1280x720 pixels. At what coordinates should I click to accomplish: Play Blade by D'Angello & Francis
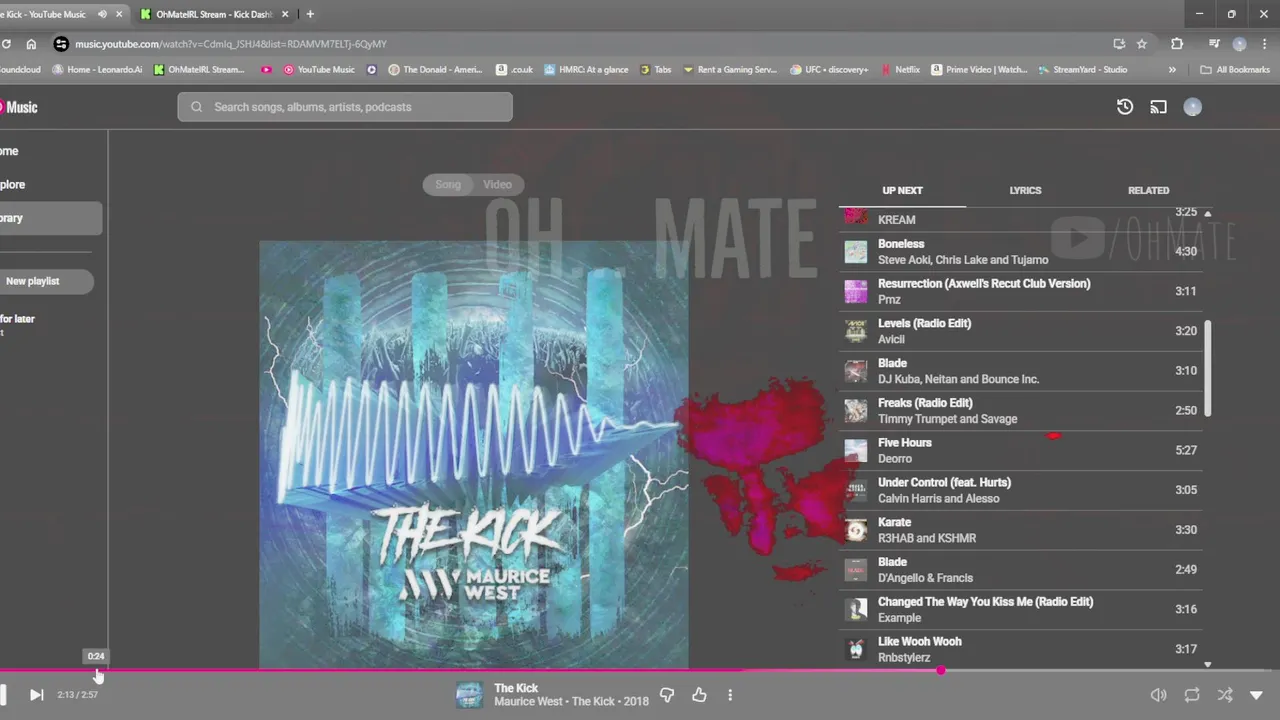coord(1020,570)
